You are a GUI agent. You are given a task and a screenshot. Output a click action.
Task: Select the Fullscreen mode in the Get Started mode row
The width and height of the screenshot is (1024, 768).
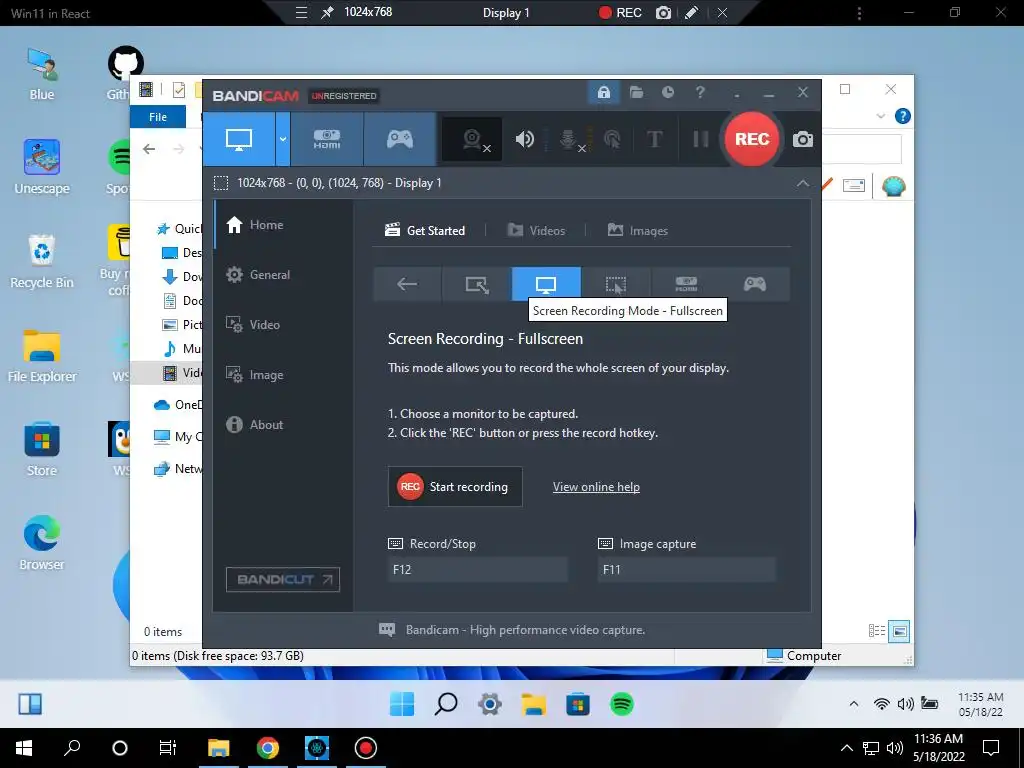tap(546, 284)
